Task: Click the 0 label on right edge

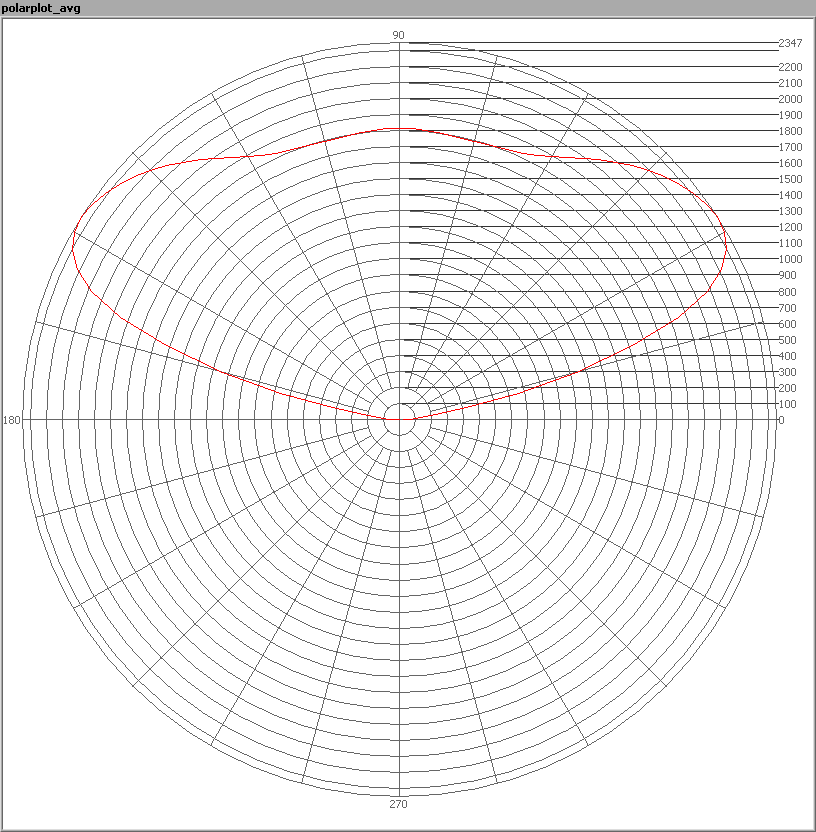Action: tap(782, 420)
